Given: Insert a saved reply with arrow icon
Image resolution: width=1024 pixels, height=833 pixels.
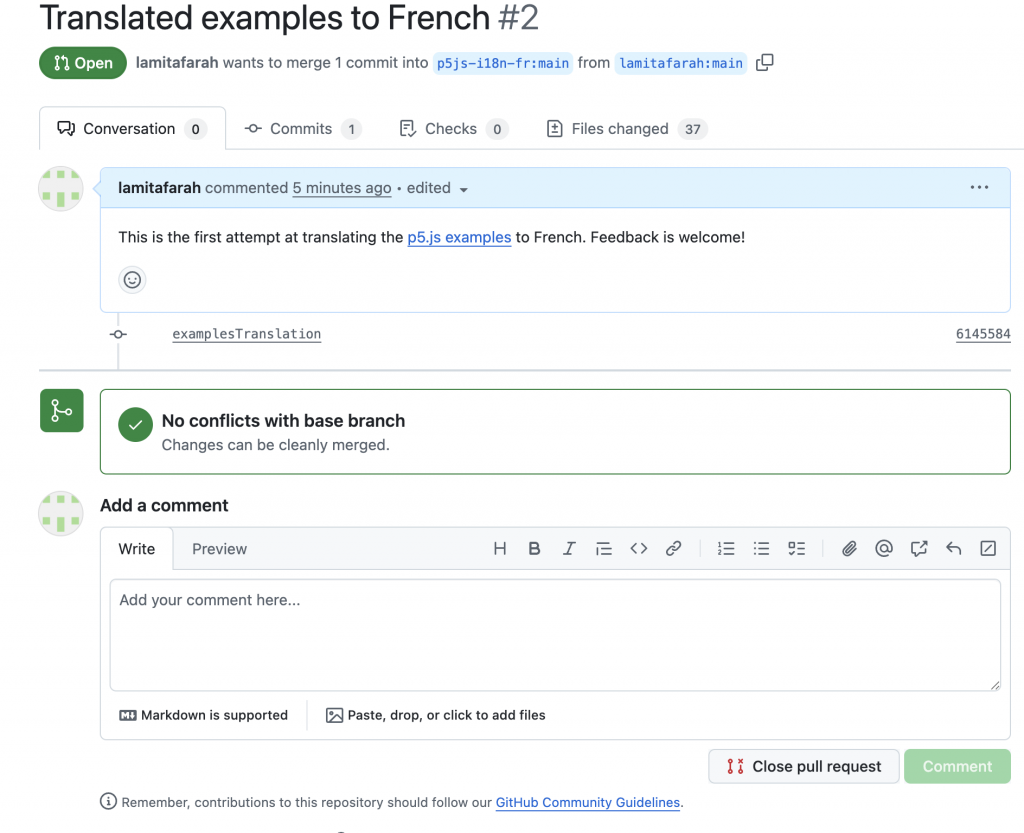Looking at the screenshot, I should [953, 548].
